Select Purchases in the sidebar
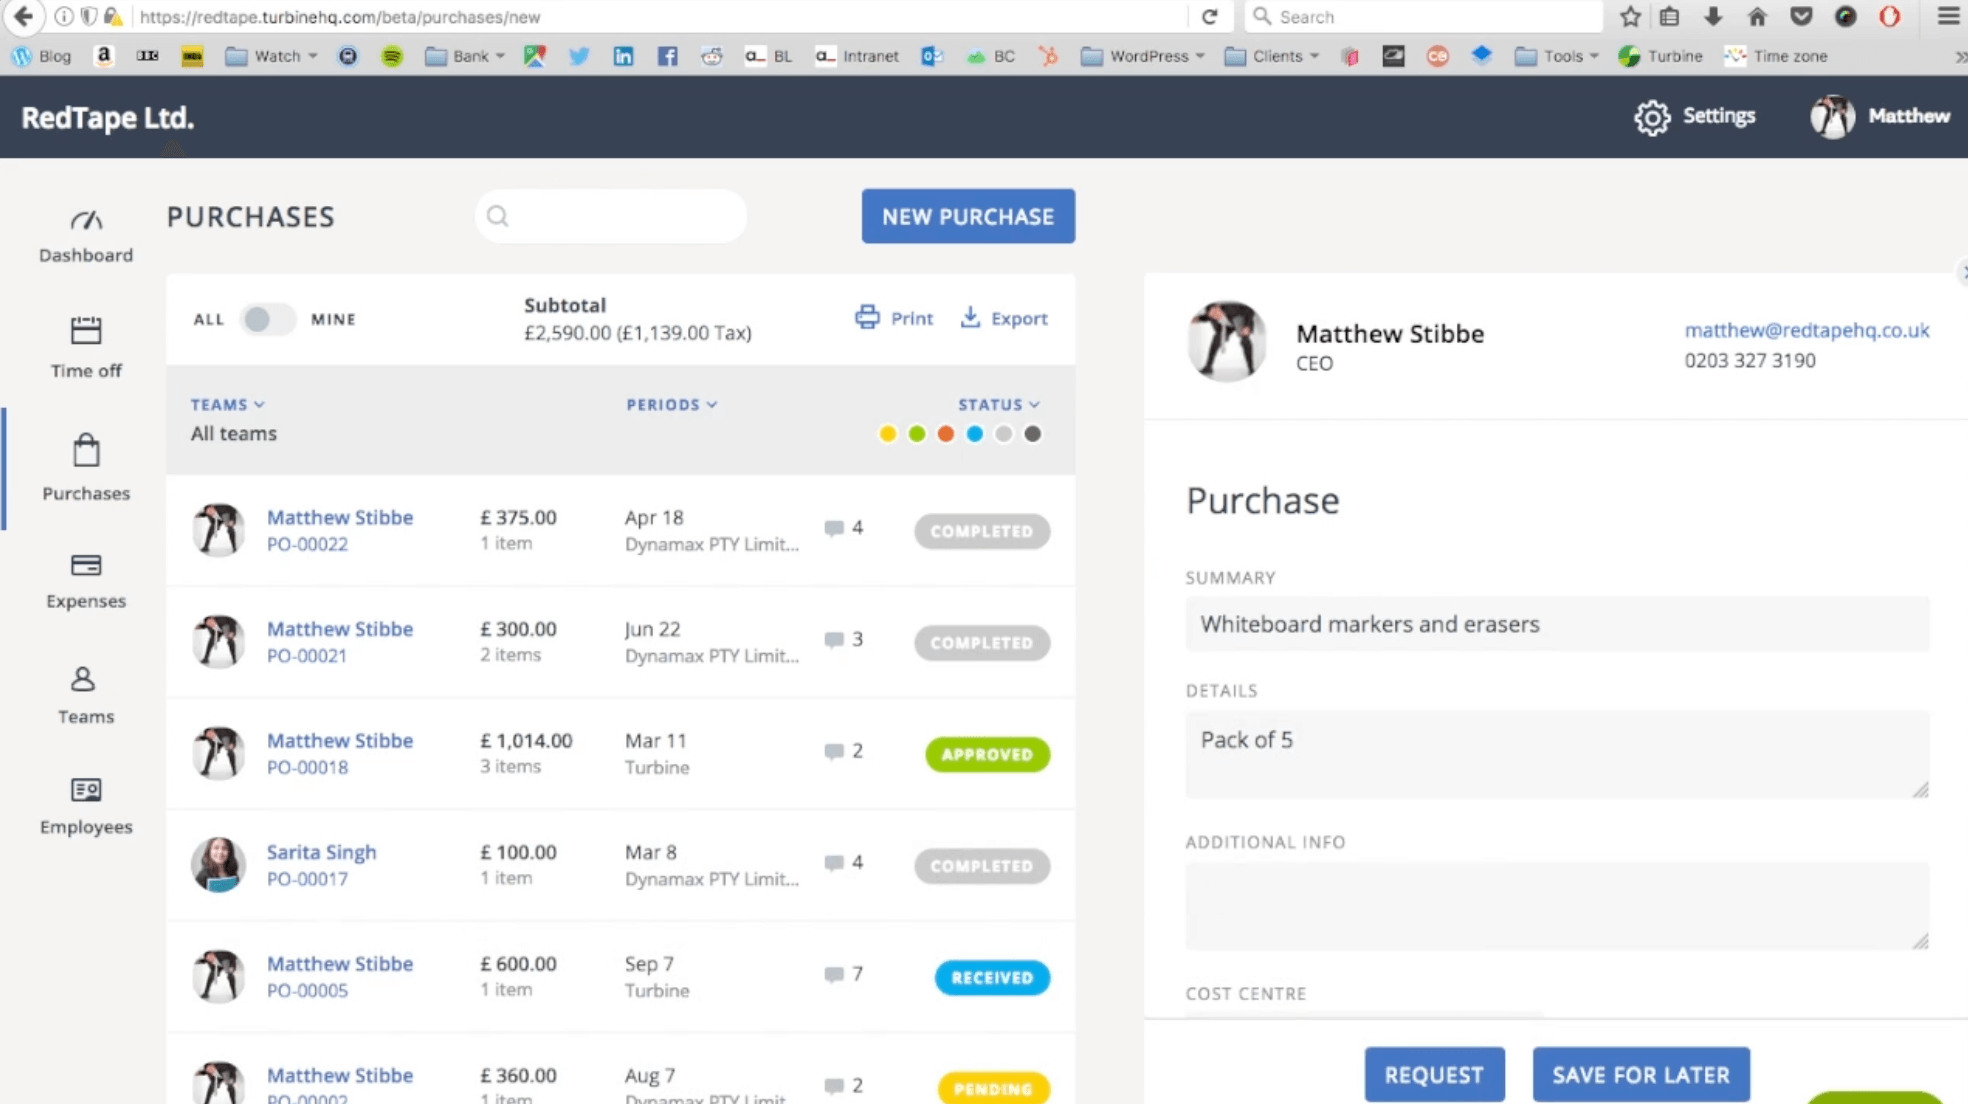 pos(86,467)
